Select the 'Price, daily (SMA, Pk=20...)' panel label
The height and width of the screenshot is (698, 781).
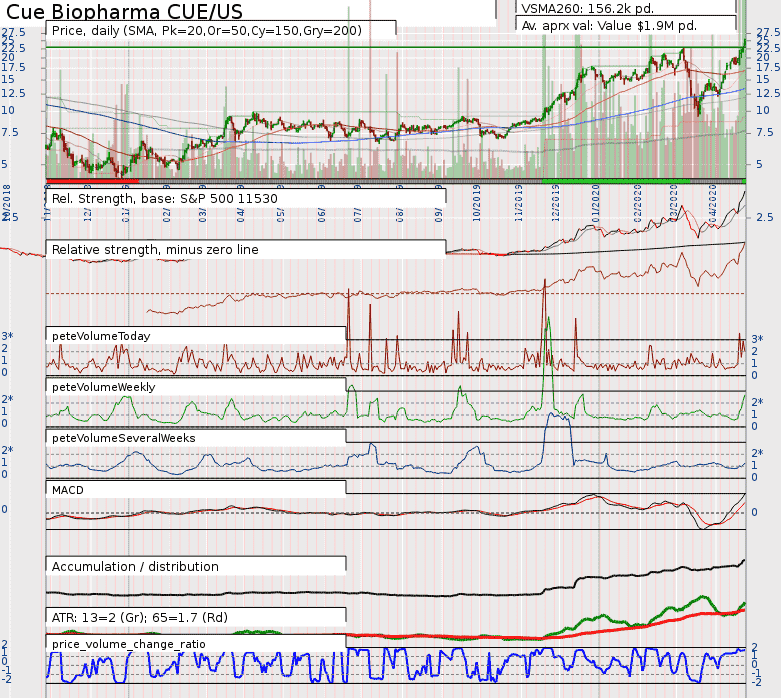pos(207,30)
